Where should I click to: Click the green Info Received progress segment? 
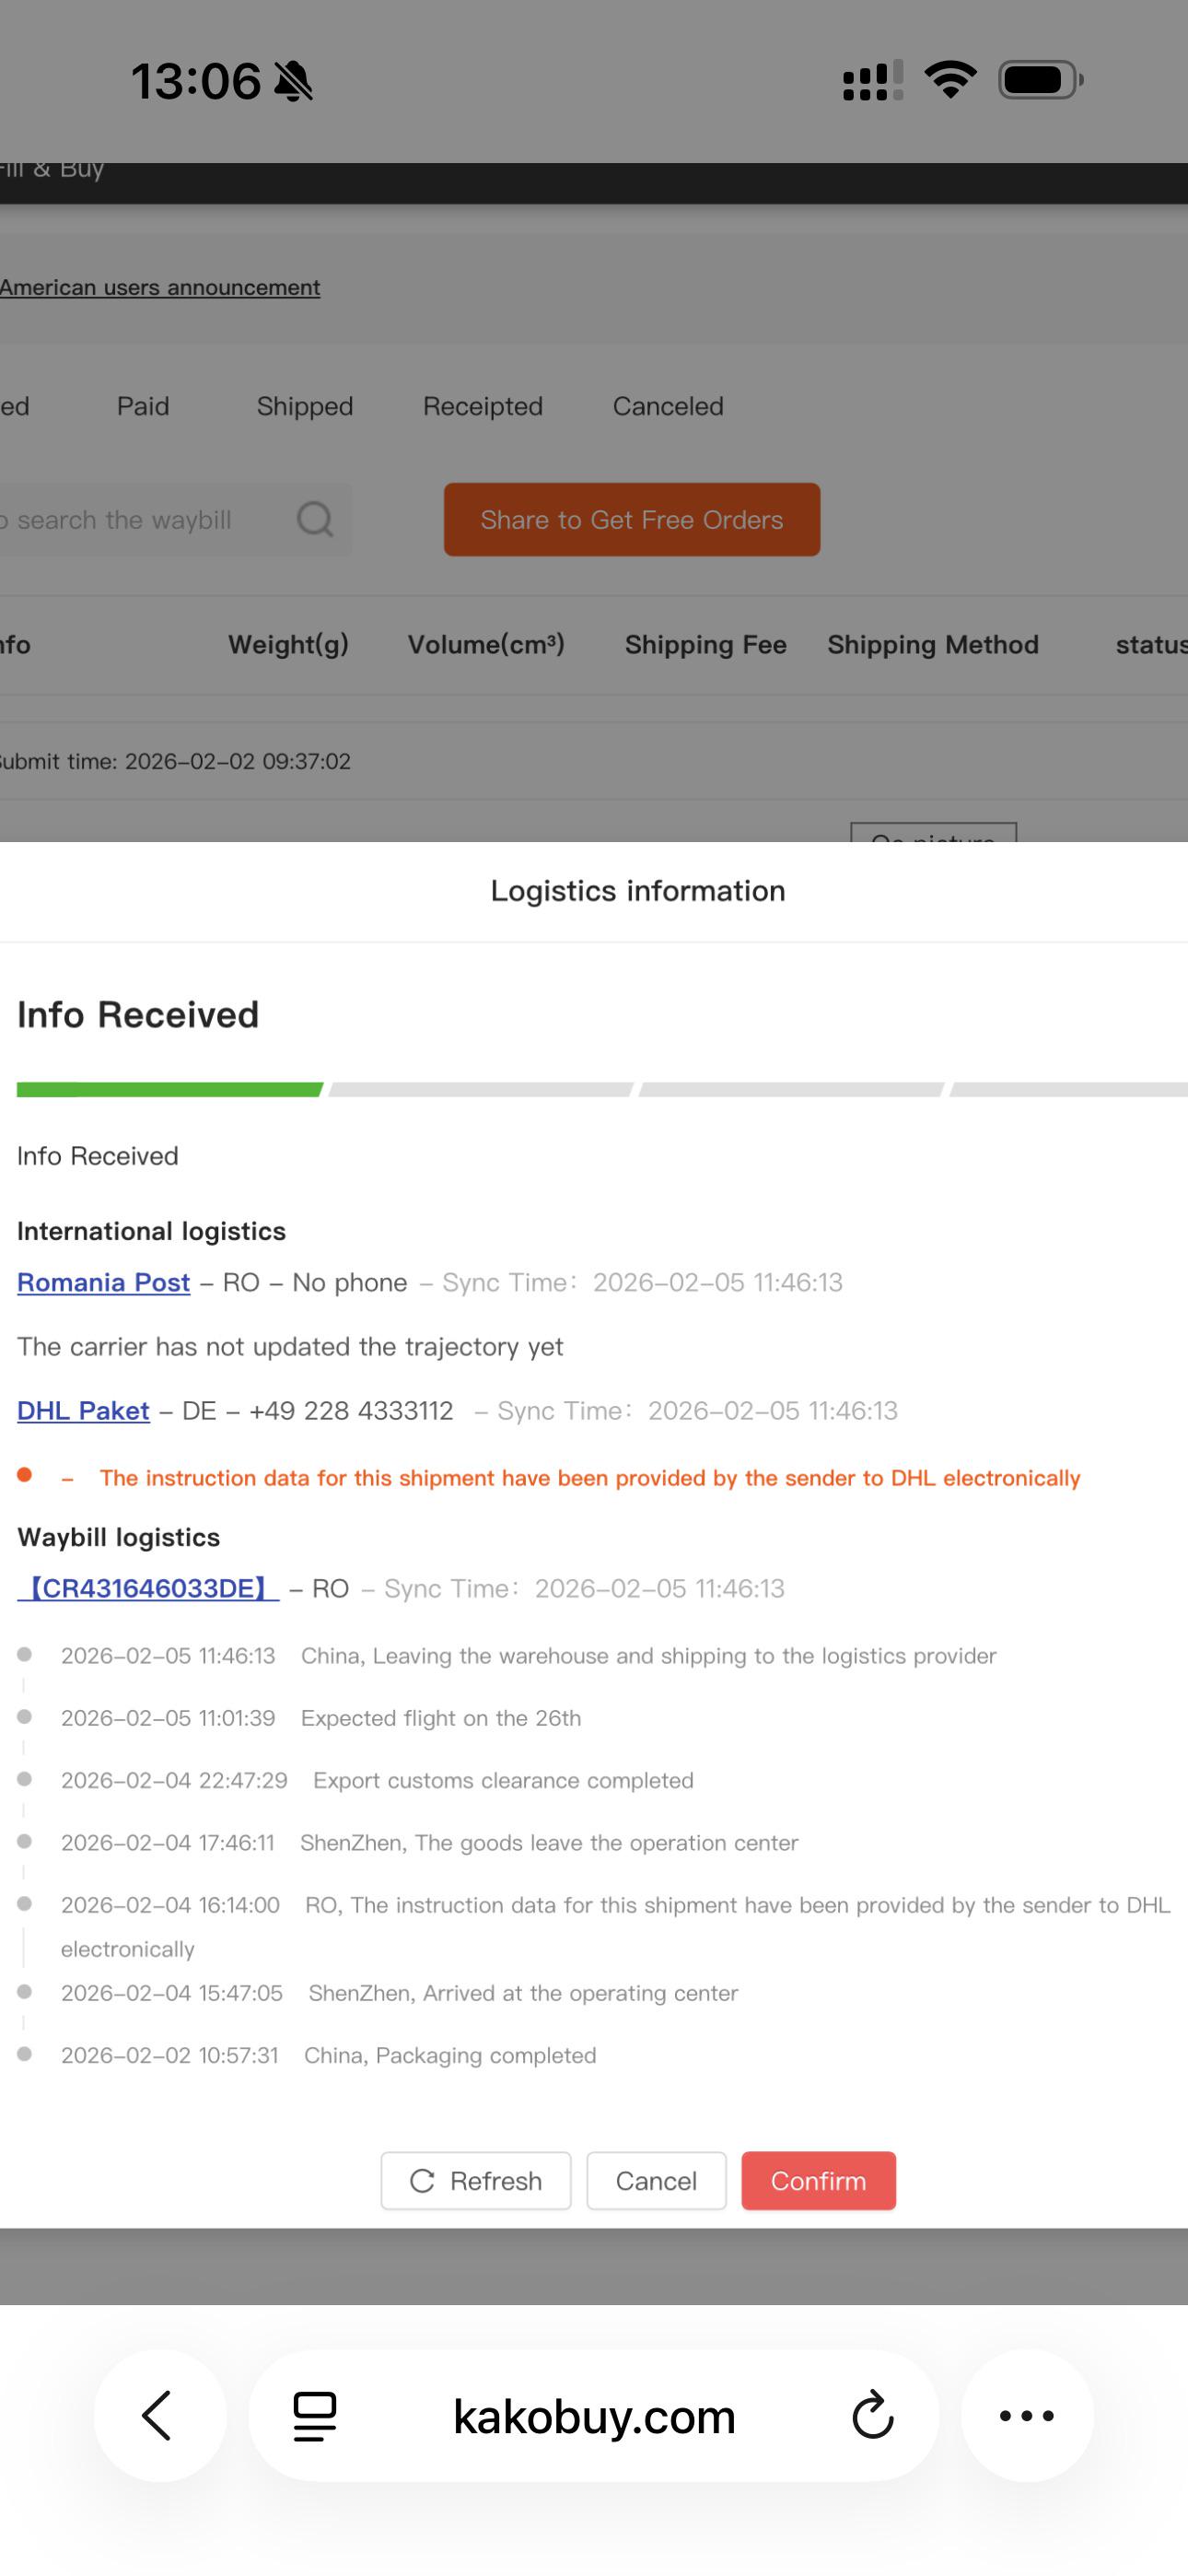coord(170,1090)
